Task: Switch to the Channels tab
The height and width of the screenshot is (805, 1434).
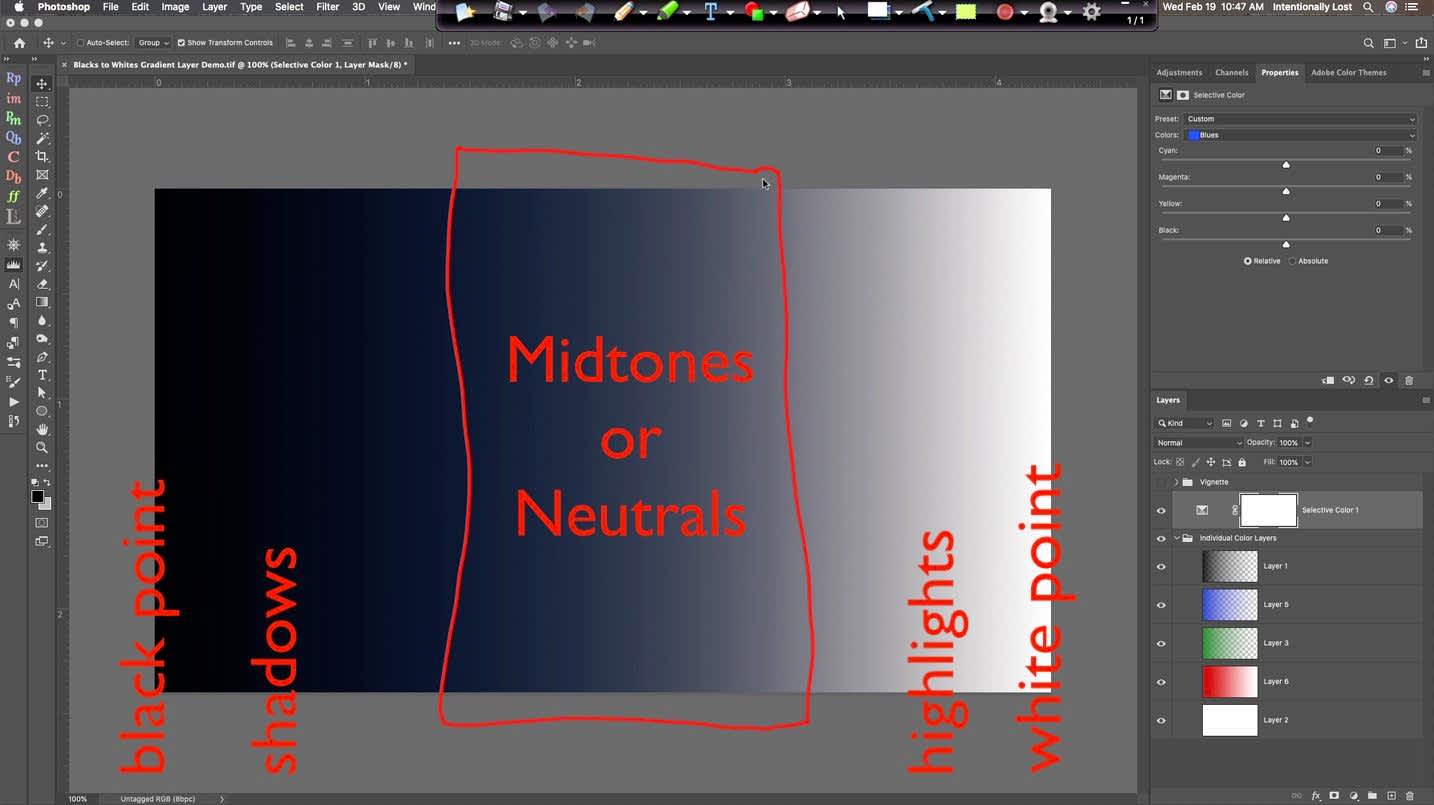Action: [1231, 72]
